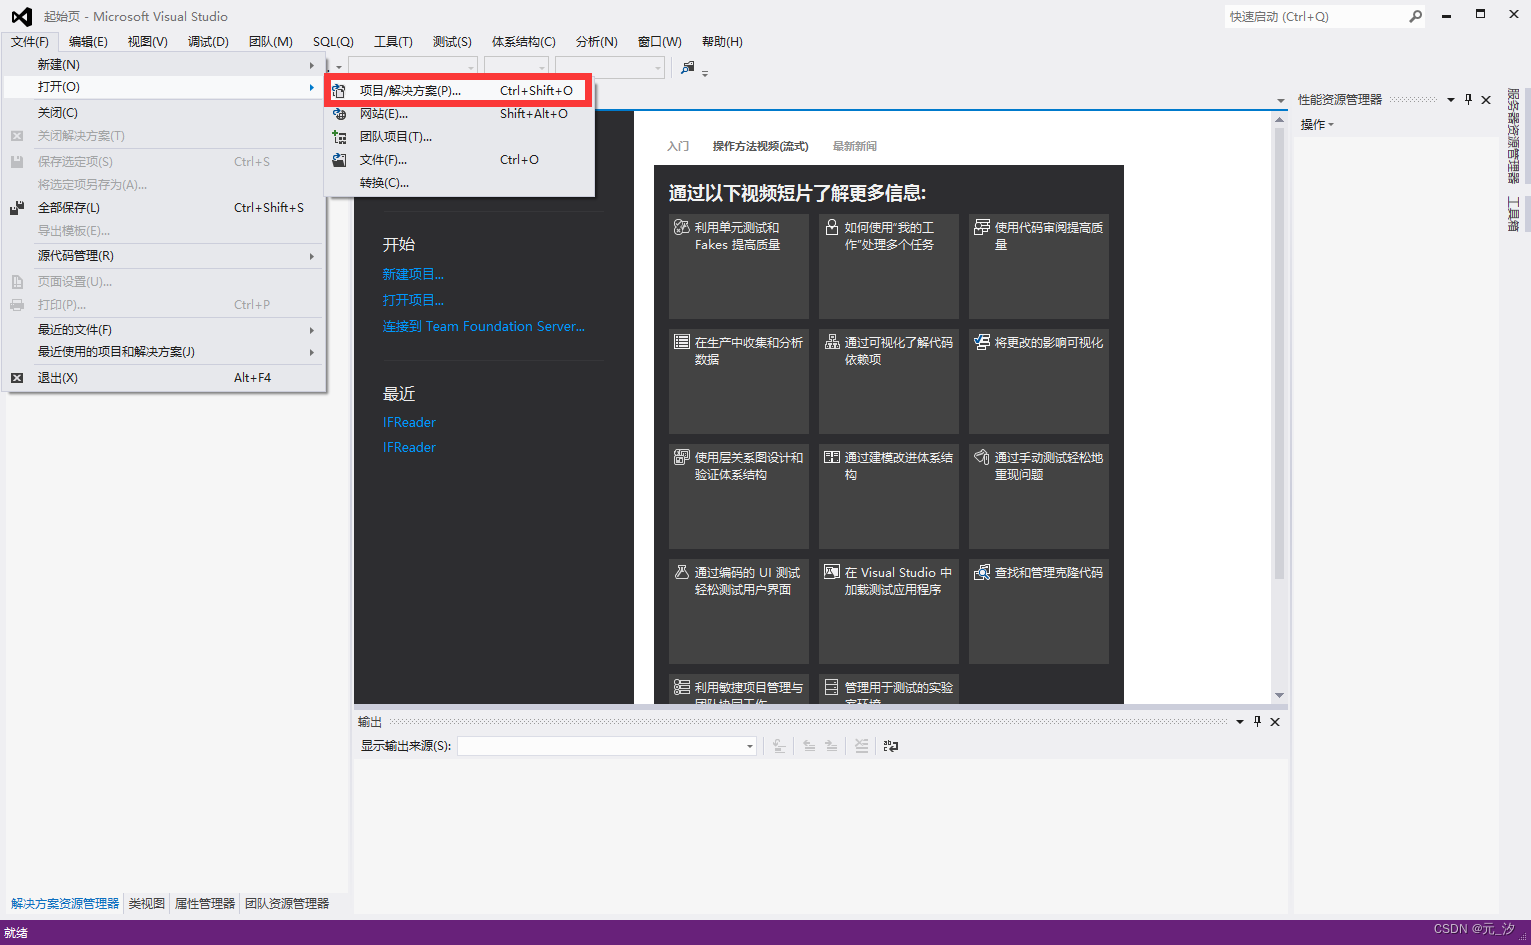Expand the 最近的文件 submenu arrow
The width and height of the screenshot is (1531, 945).
(x=311, y=329)
